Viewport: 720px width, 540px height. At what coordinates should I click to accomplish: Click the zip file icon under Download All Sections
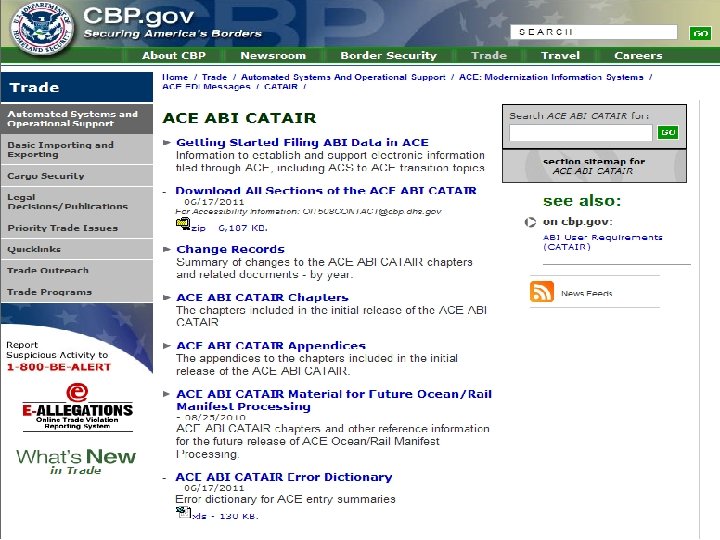[x=183, y=224]
